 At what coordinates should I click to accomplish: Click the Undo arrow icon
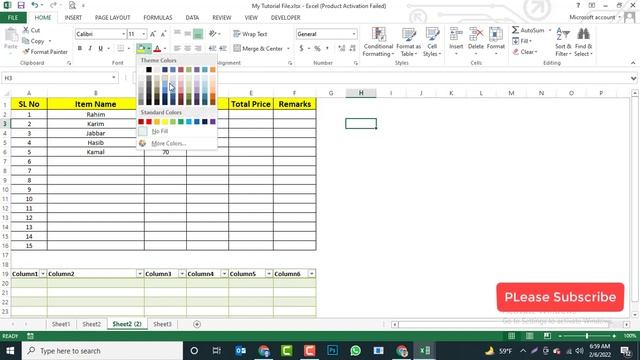35,5
